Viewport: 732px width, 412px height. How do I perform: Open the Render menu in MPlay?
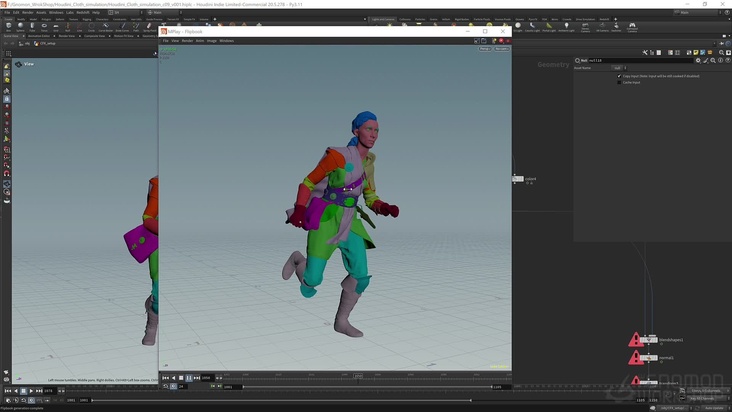point(187,41)
